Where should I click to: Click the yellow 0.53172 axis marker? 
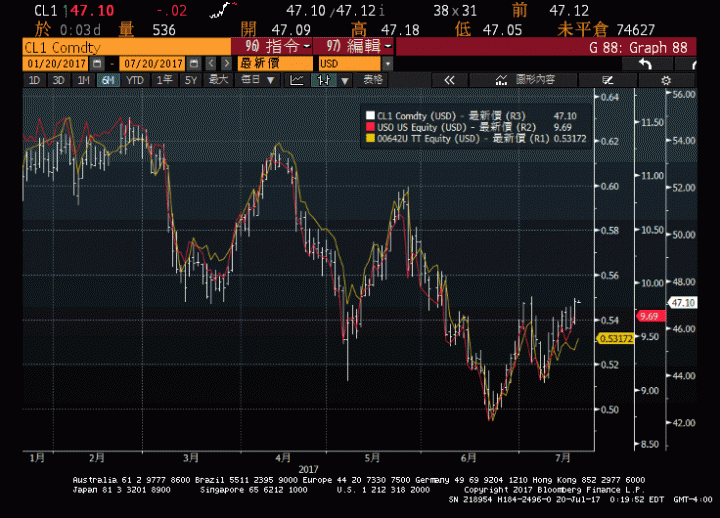pyautogui.click(x=616, y=338)
